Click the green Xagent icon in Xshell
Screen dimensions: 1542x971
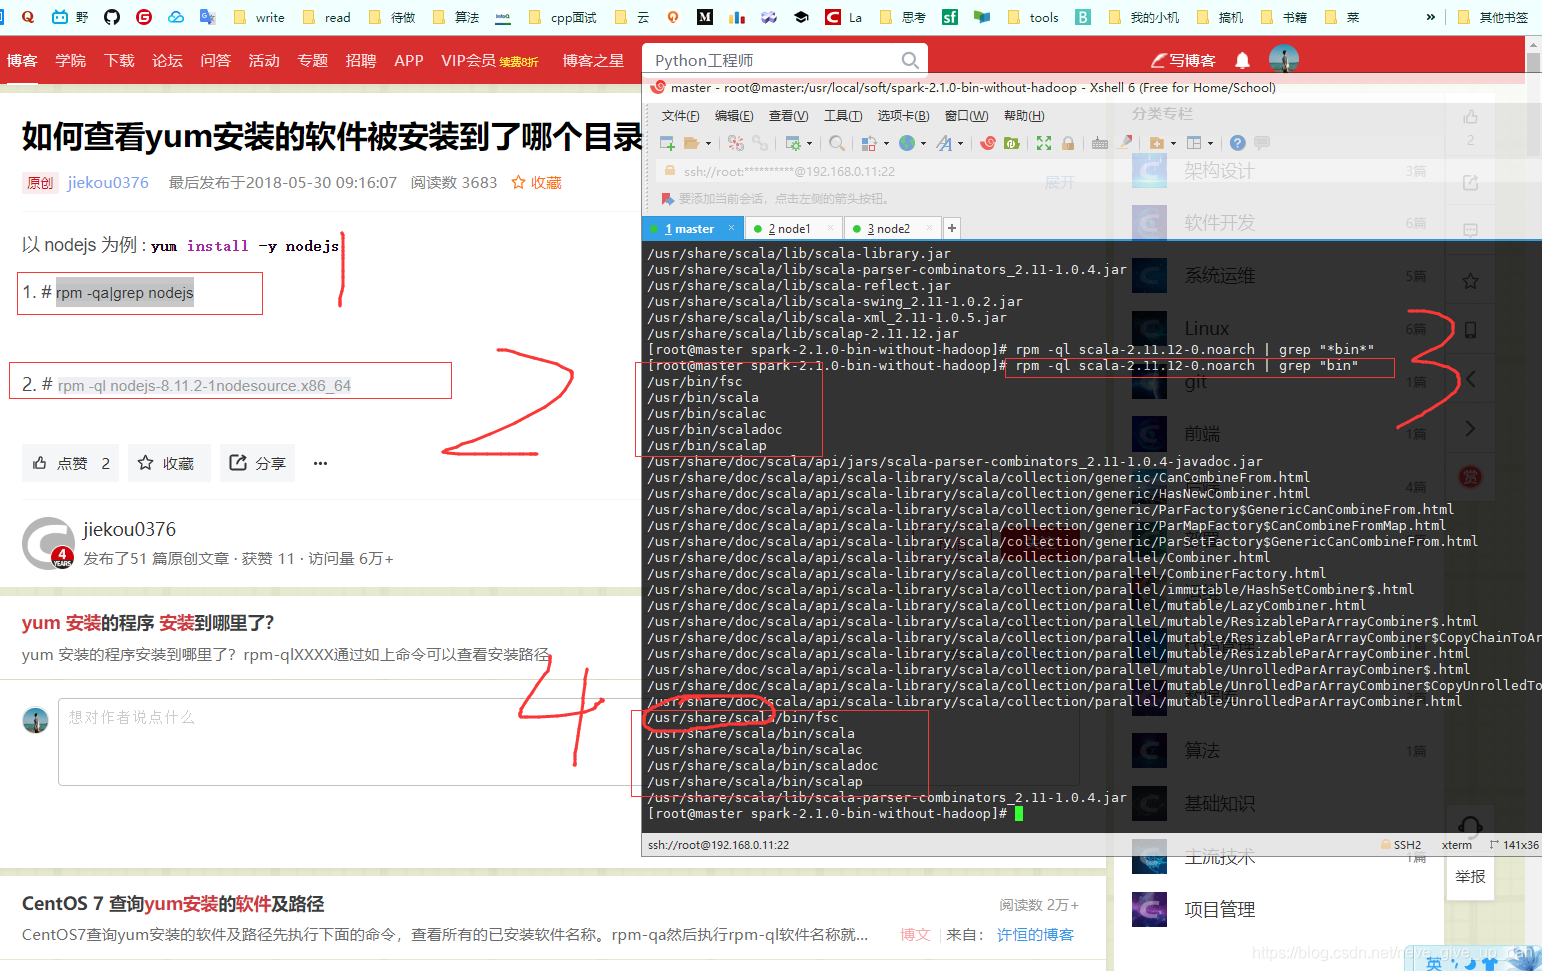(1012, 143)
